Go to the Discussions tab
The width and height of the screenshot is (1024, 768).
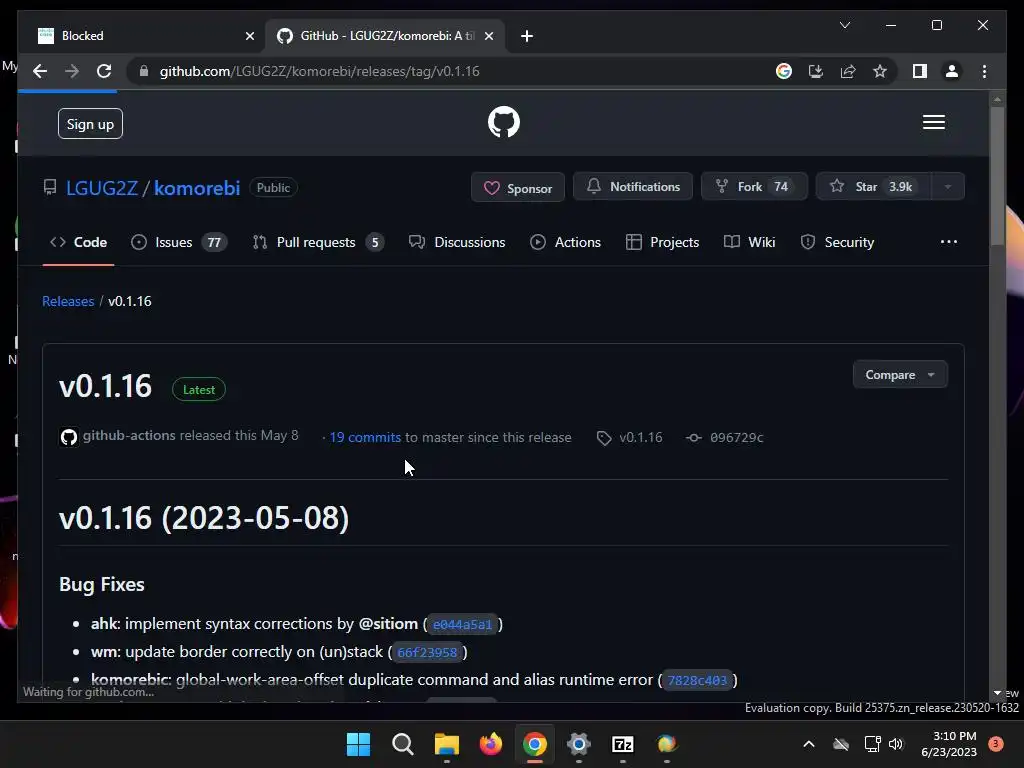[x=457, y=242]
